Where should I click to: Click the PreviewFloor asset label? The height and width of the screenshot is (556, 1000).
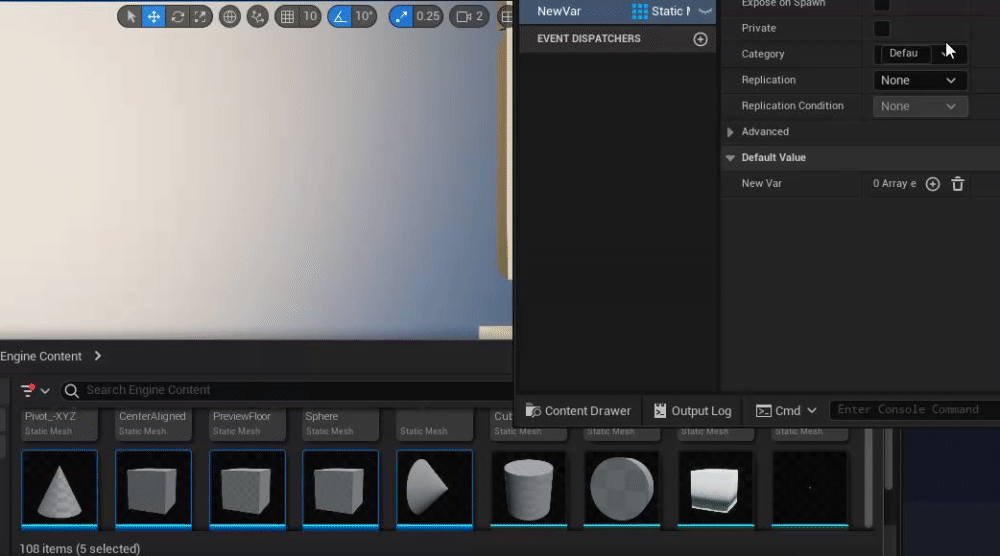pyautogui.click(x=242, y=416)
